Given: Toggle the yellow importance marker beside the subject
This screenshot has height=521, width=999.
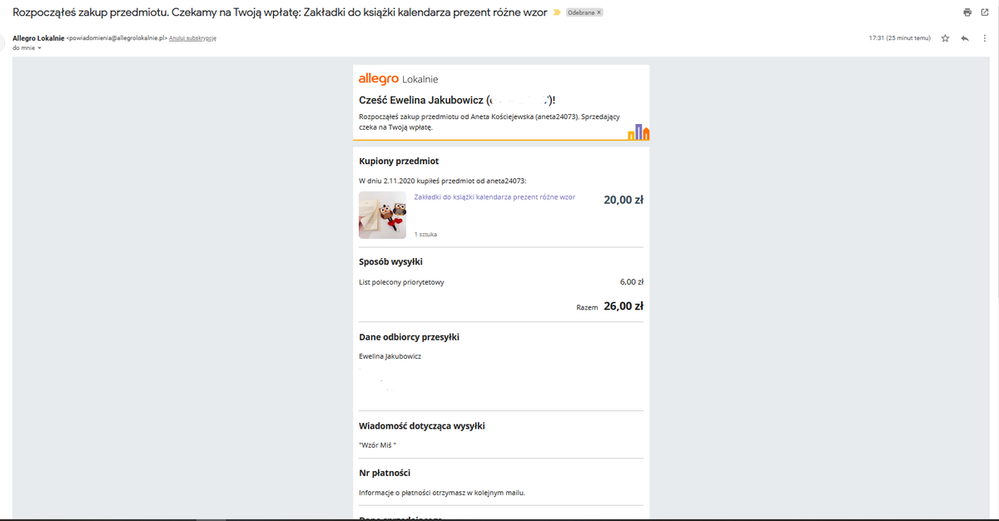Looking at the screenshot, I should (x=557, y=13).
